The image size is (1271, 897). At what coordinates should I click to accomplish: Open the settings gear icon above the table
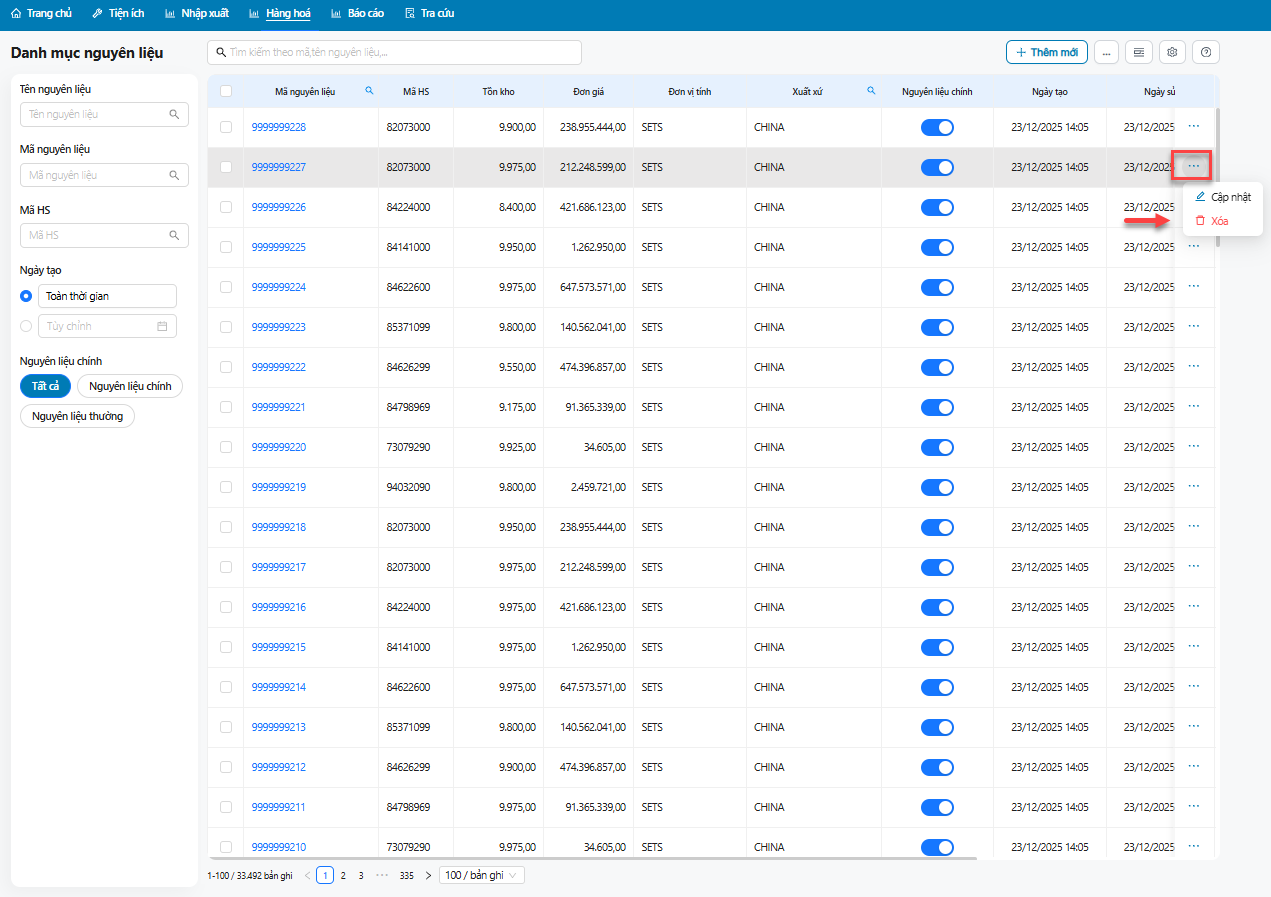(x=1172, y=52)
